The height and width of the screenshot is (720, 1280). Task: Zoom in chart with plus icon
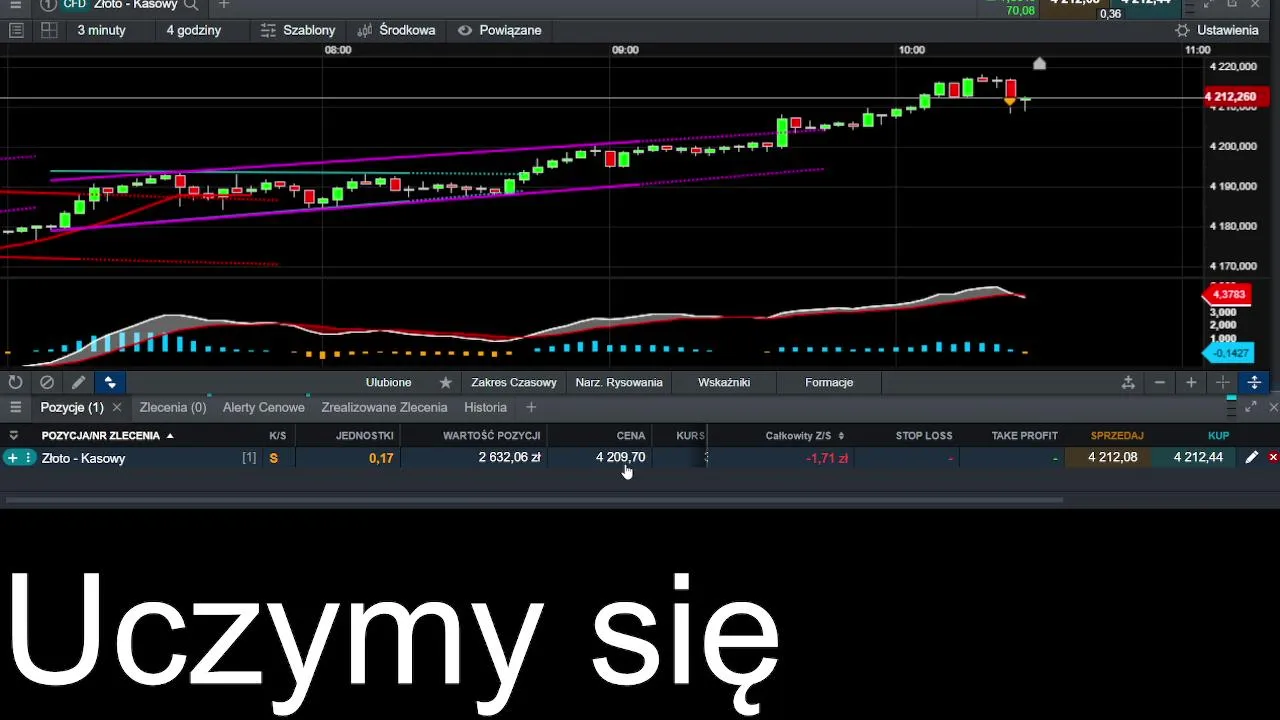pyautogui.click(x=1191, y=382)
